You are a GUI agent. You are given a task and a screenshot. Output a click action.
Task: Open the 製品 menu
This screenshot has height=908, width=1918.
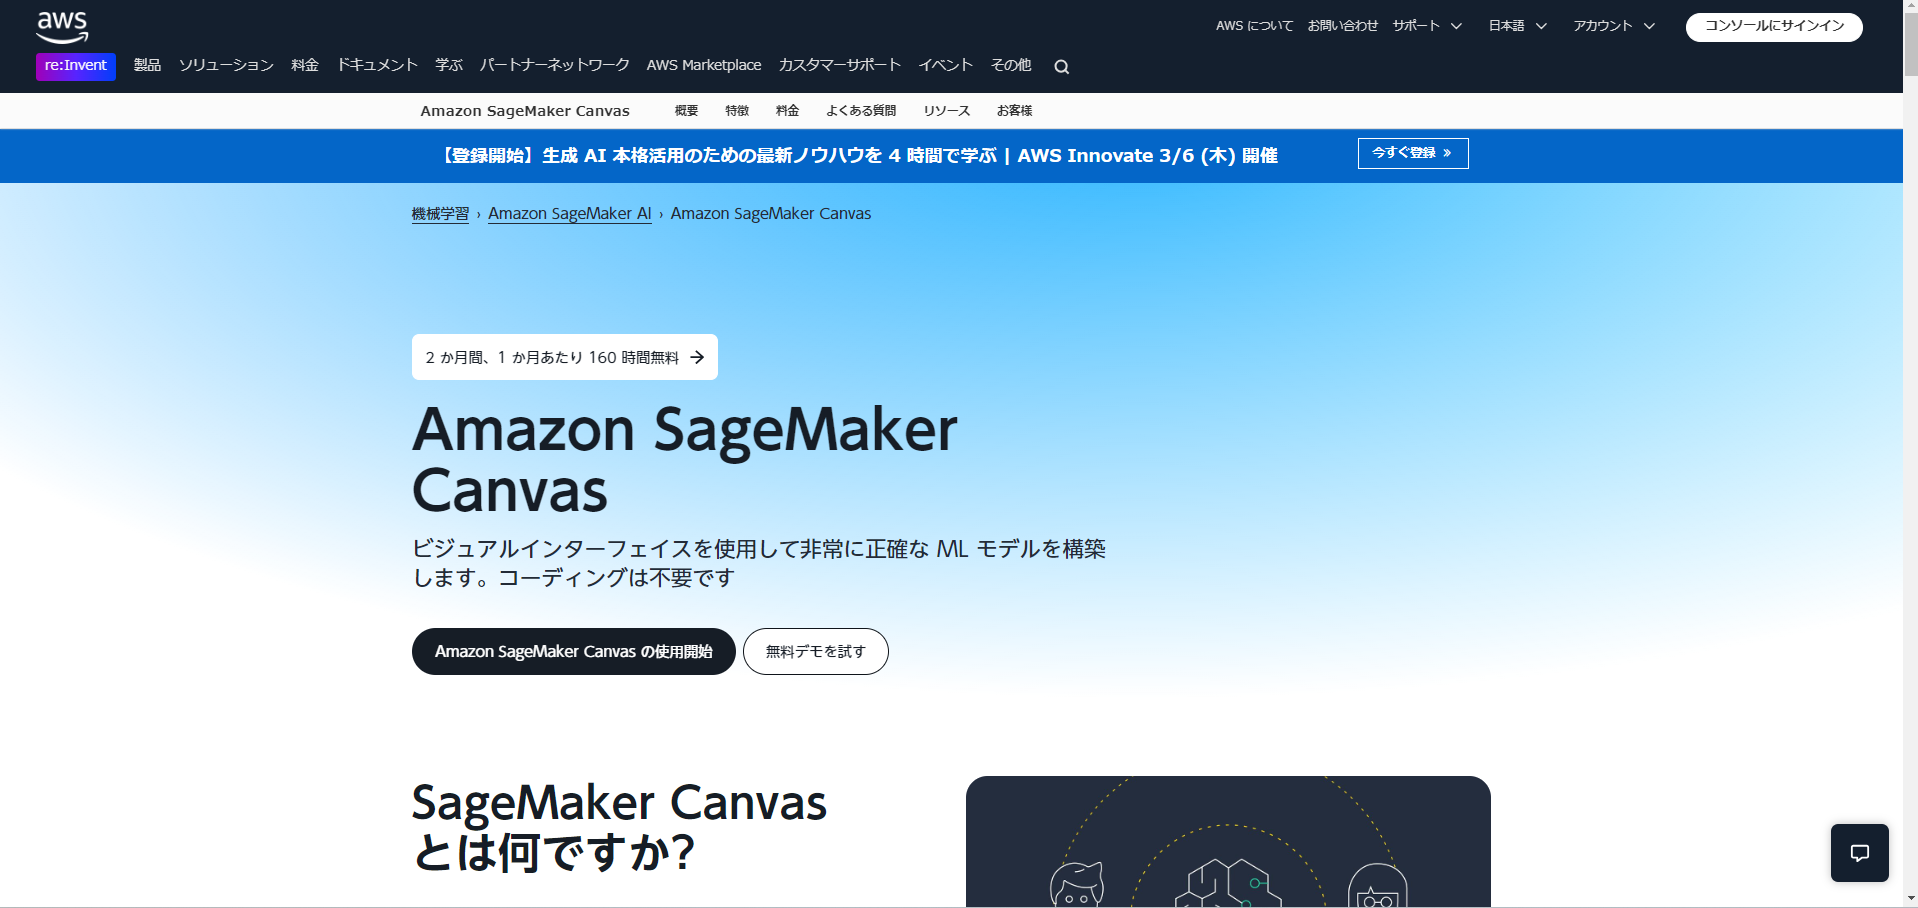tap(147, 65)
